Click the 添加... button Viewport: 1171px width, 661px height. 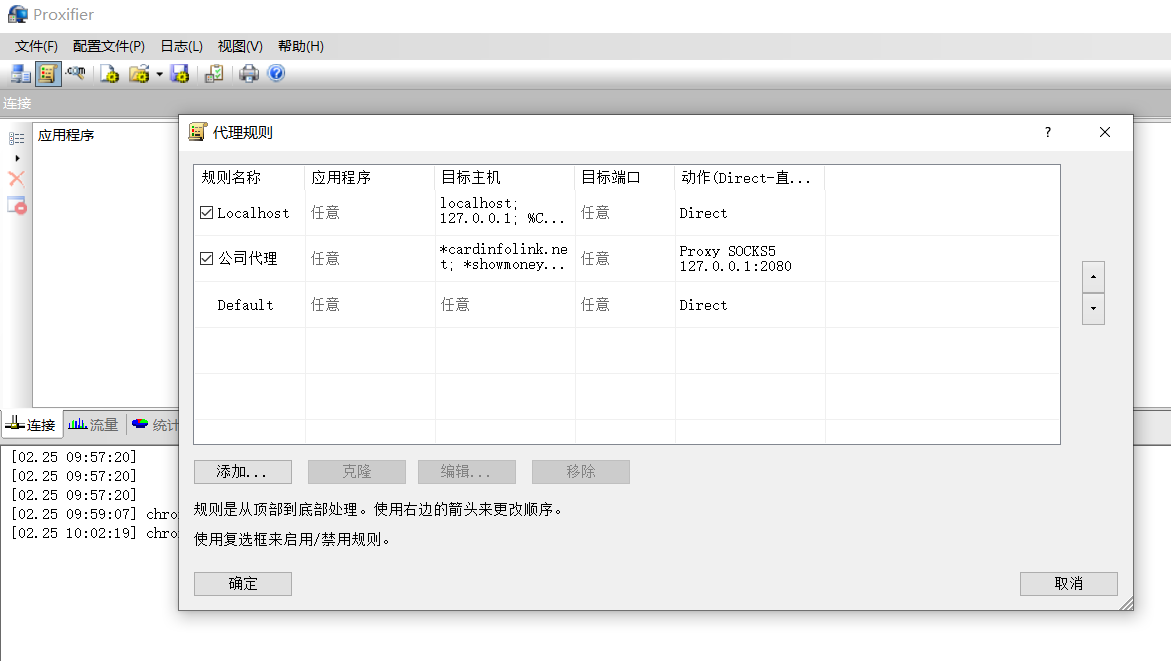pos(243,472)
